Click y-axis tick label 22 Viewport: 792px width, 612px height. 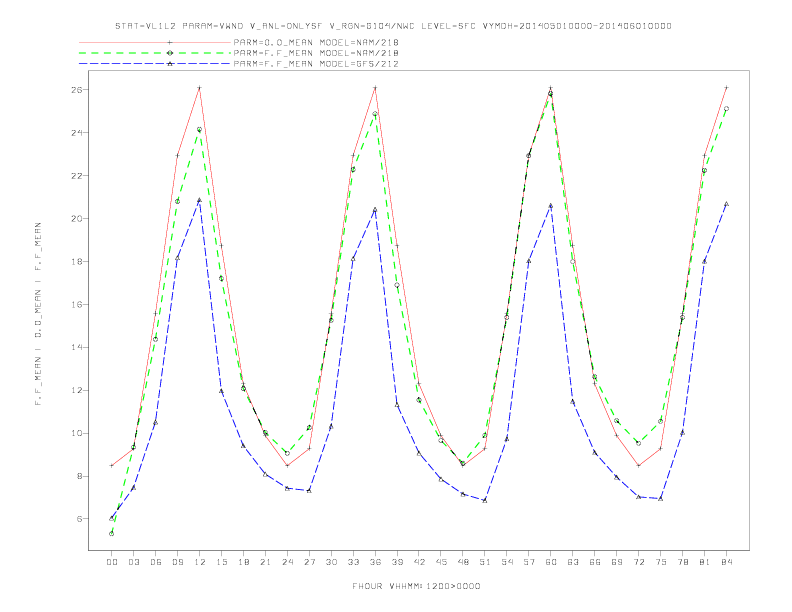click(79, 176)
